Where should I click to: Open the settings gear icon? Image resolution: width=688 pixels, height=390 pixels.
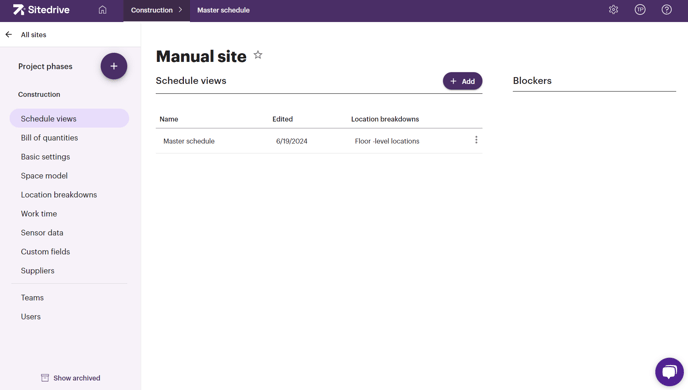(x=613, y=10)
